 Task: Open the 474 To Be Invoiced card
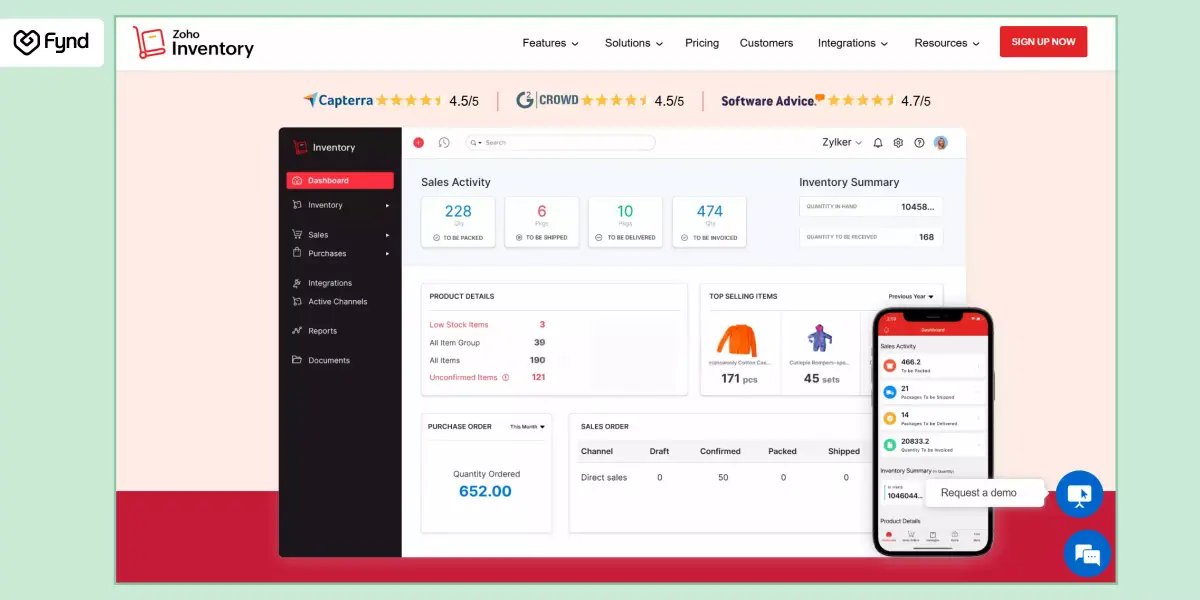[x=709, y=222]
